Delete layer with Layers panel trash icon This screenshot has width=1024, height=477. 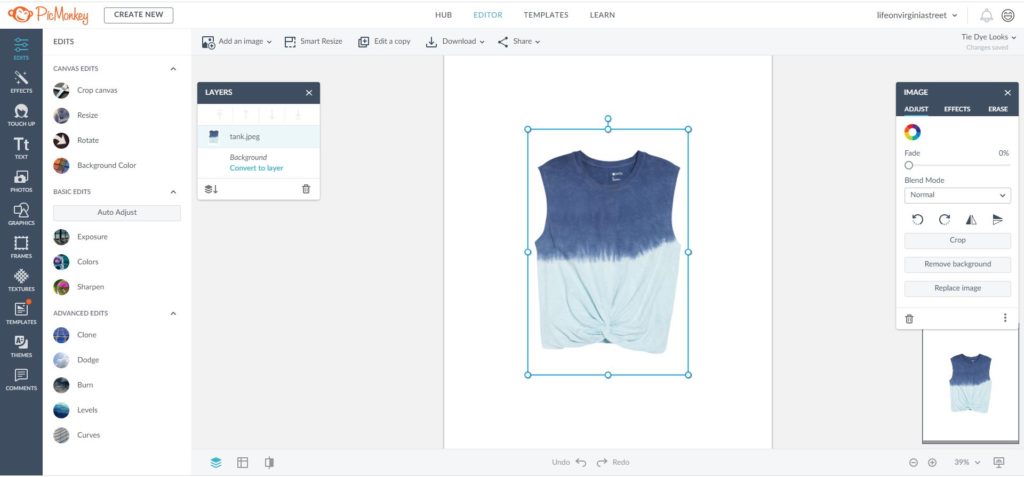click(306, 188)
